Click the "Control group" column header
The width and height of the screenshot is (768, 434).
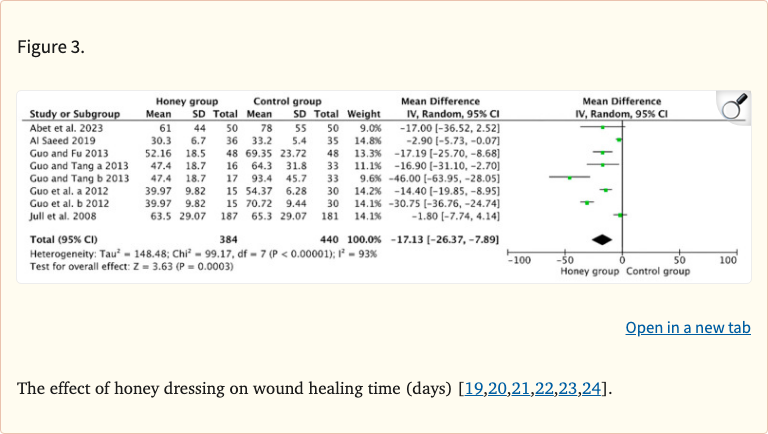click(x=287, y=102)
